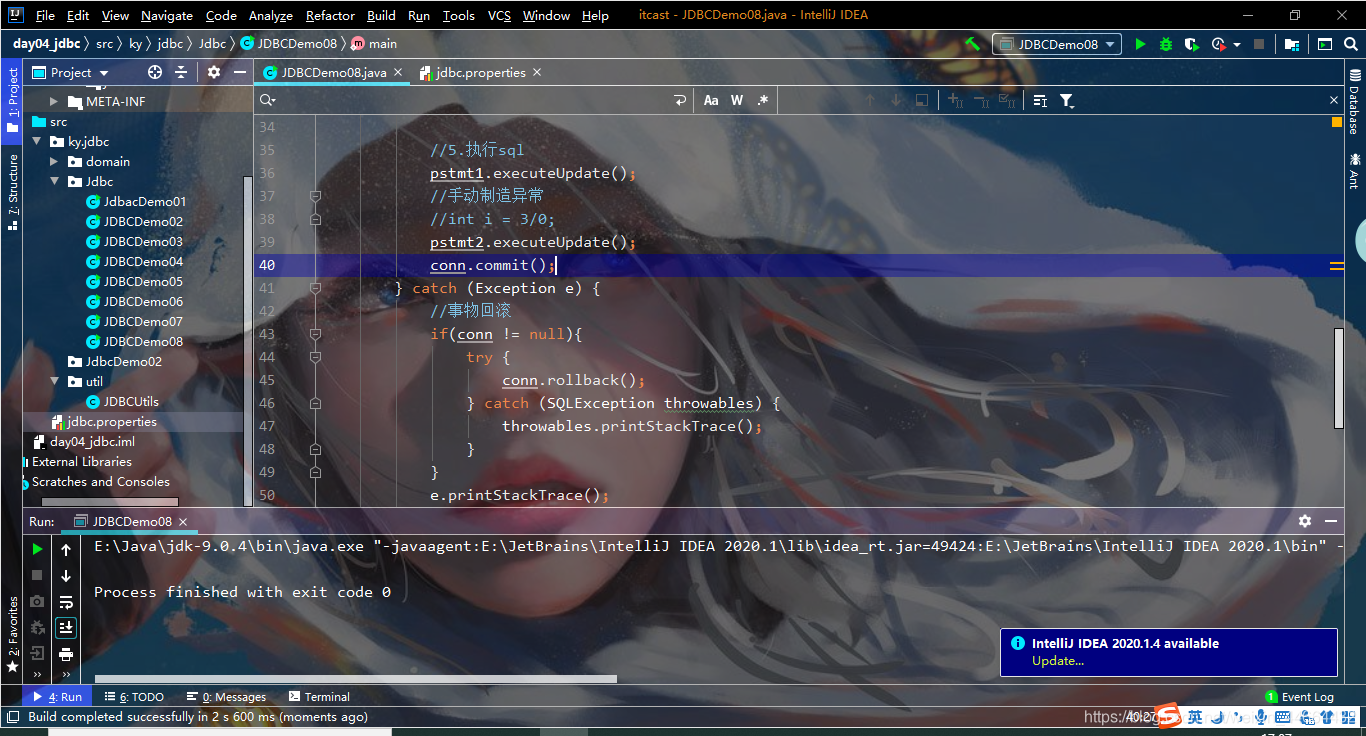
Task: Collapse the util package
Action: tap(54, 382)
